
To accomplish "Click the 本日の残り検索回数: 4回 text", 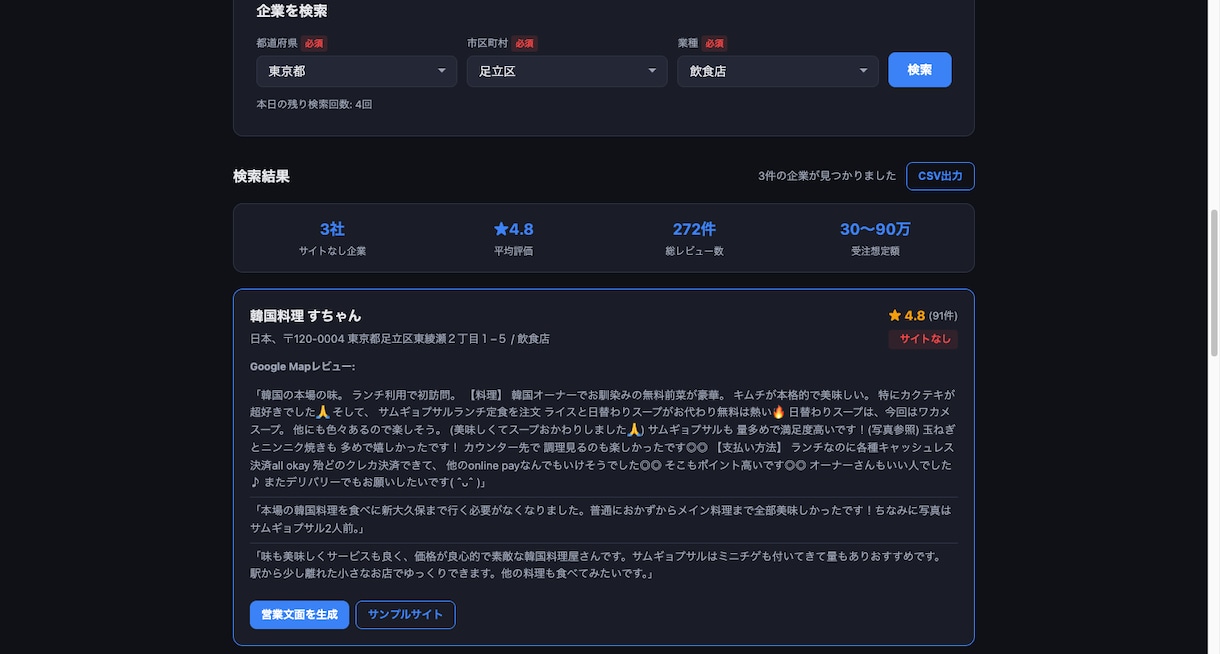I will pyautogui.click(x=314, y=104).
